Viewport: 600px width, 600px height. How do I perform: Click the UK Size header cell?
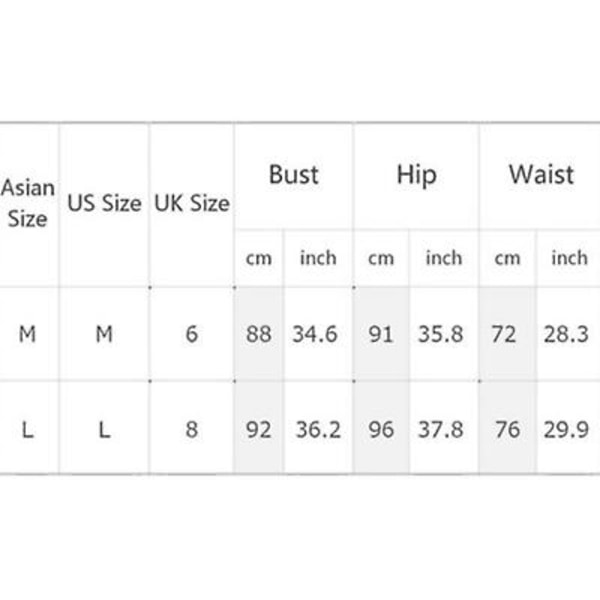(x=192, y=203)
